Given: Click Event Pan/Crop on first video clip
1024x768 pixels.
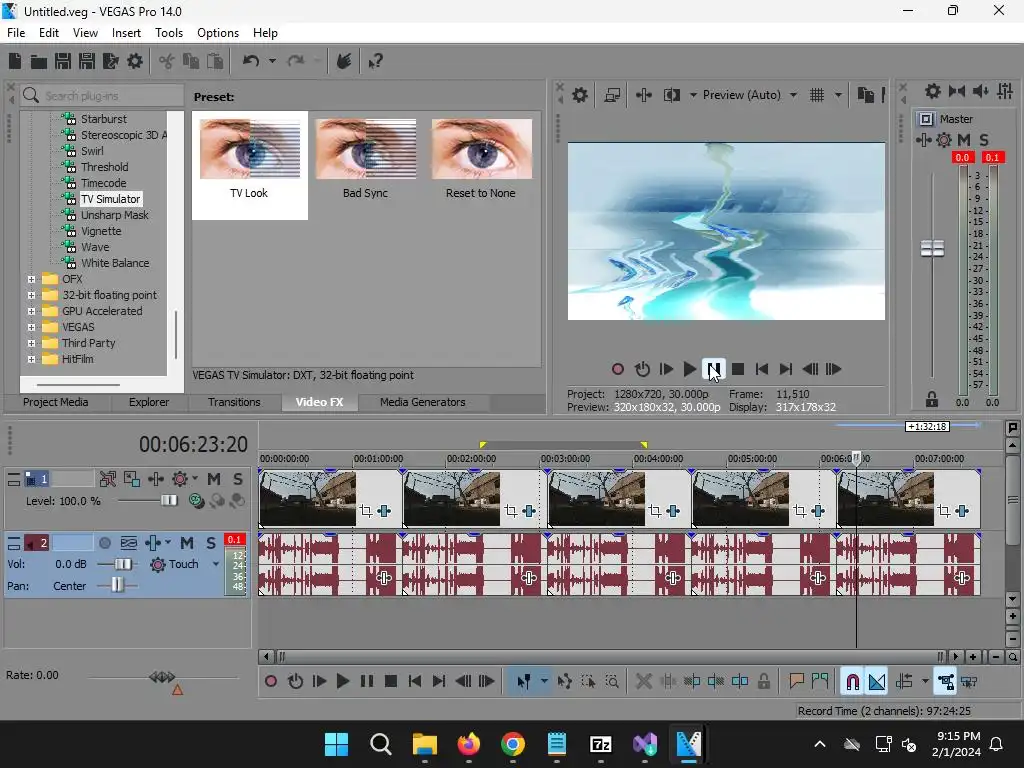Looking at the screenshot, I should coord(366,511).
